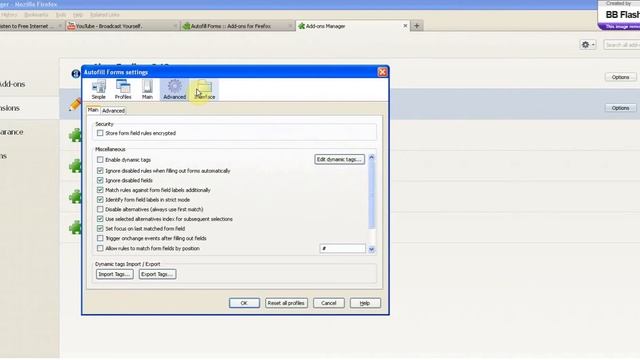
Task: Cancel the Autofill Forms settings dialog
Action: pos(329,303)
